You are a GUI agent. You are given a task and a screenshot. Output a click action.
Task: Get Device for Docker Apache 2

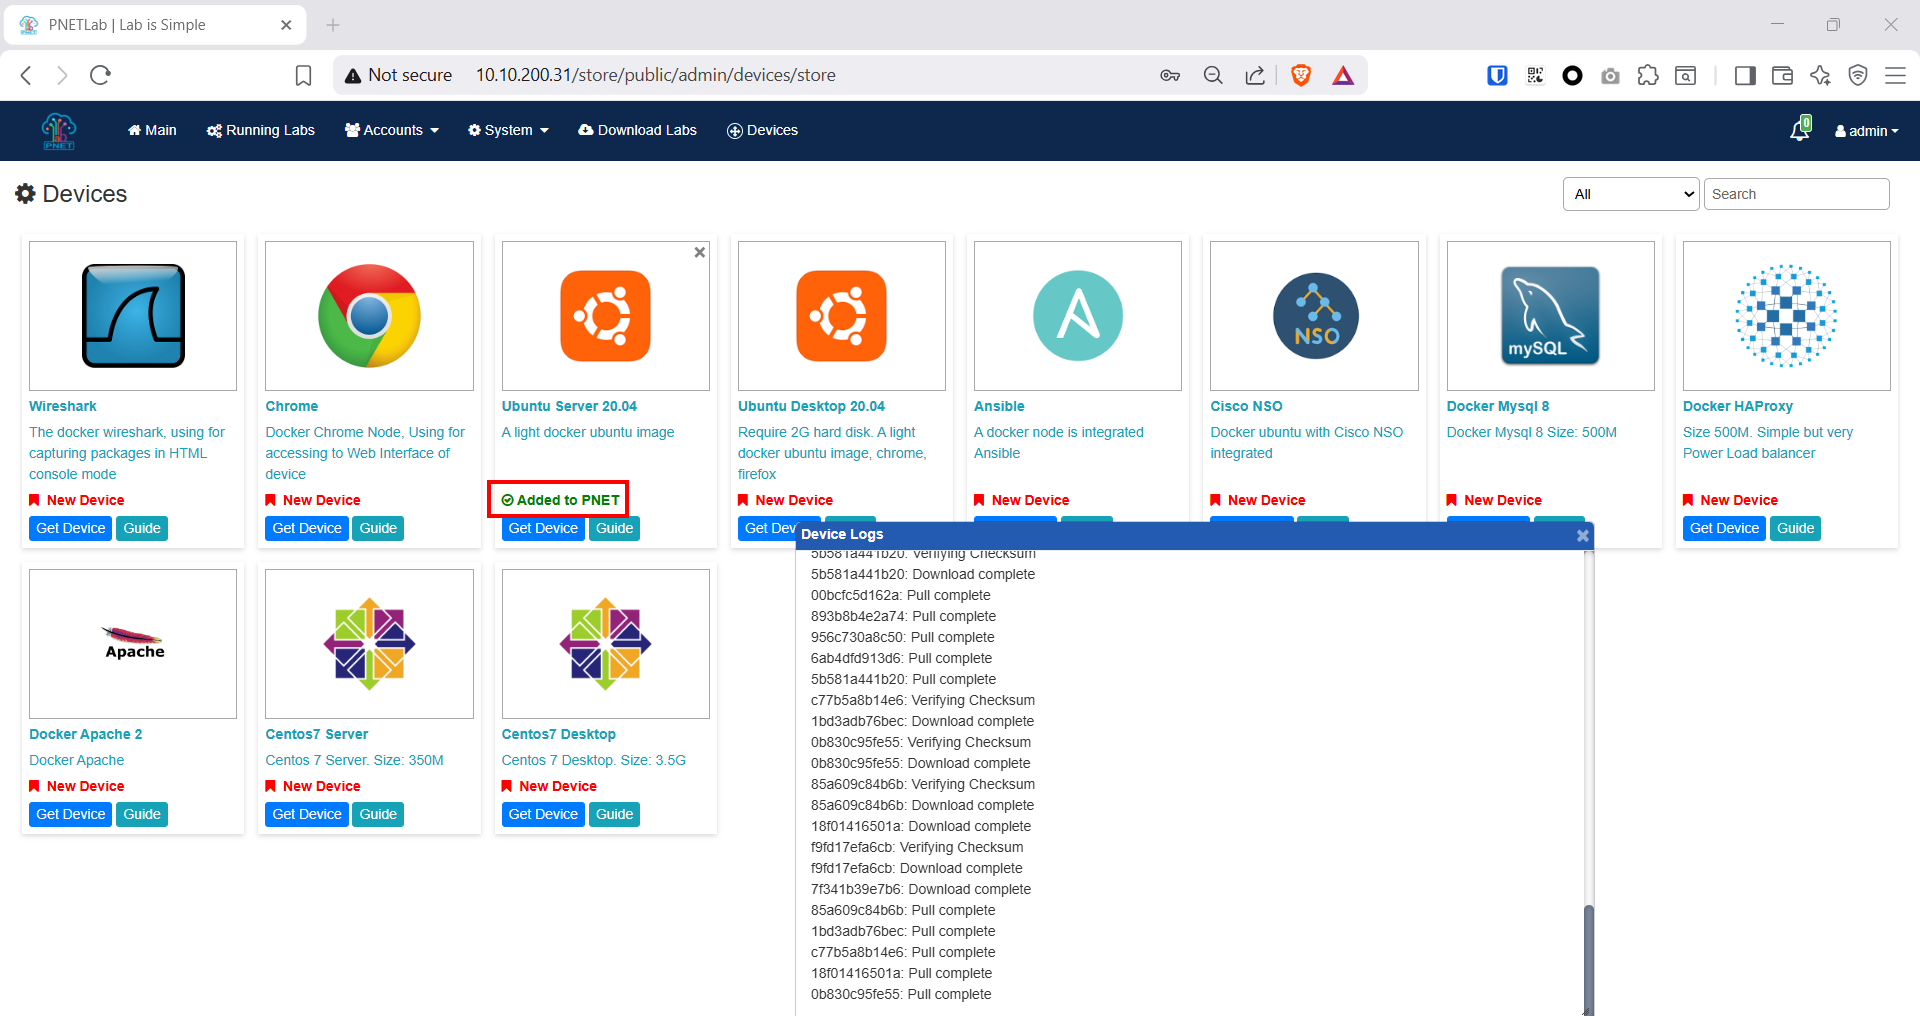[71, 814]
